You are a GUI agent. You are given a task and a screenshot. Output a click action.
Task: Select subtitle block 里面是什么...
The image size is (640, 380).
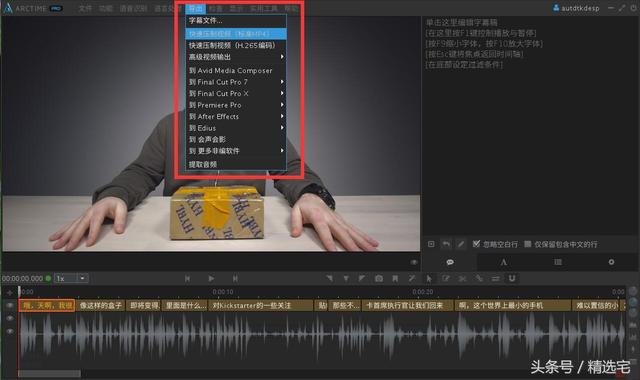coord(184,305)
